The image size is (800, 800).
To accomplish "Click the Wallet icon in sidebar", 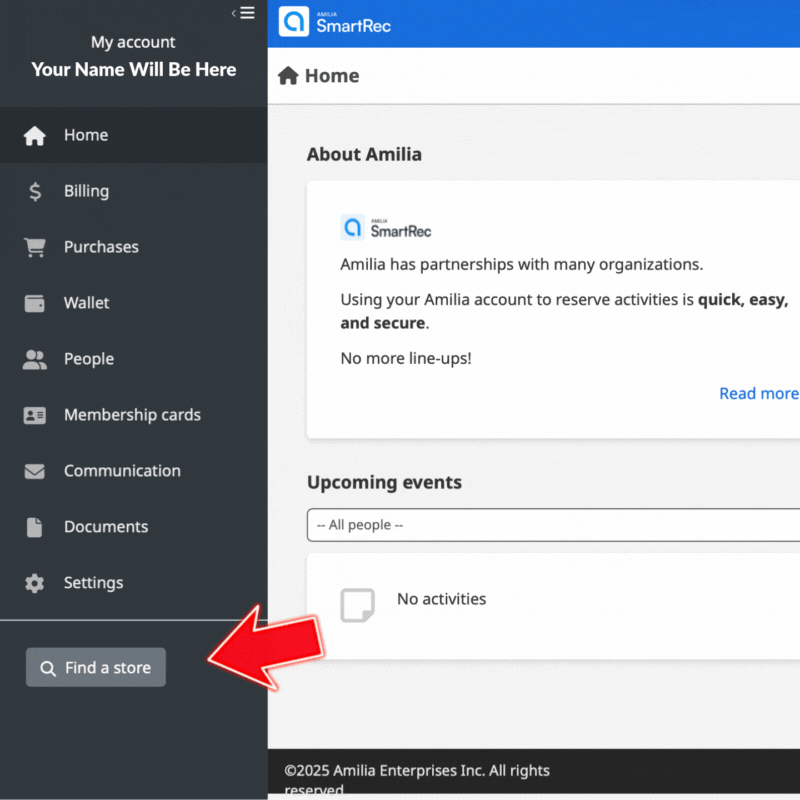I will (35, 304).
